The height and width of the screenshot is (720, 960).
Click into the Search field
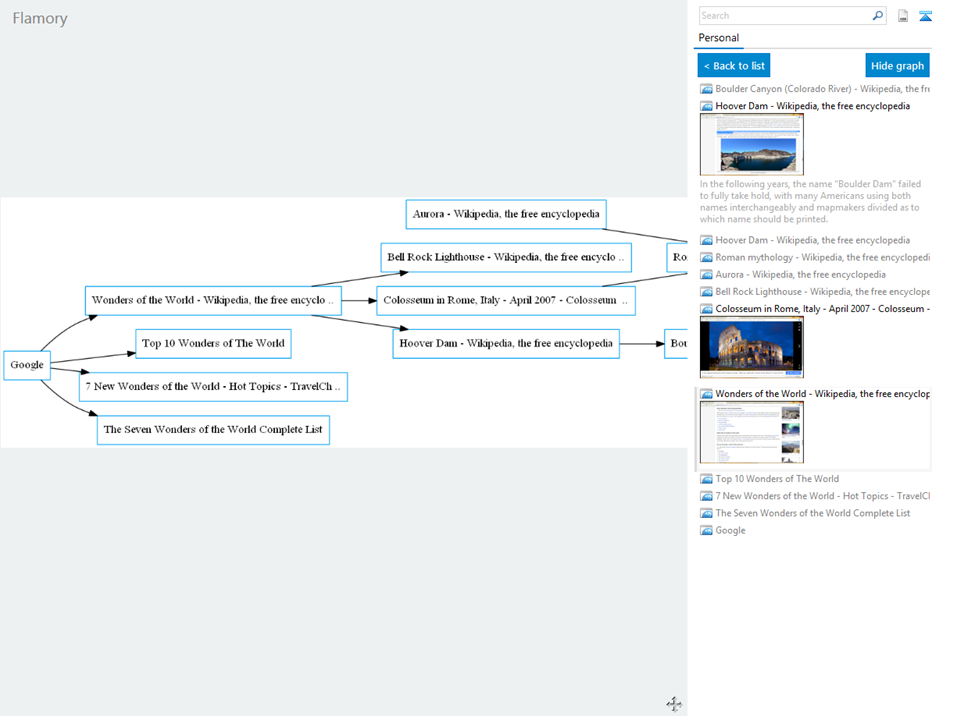pos(785,16)
